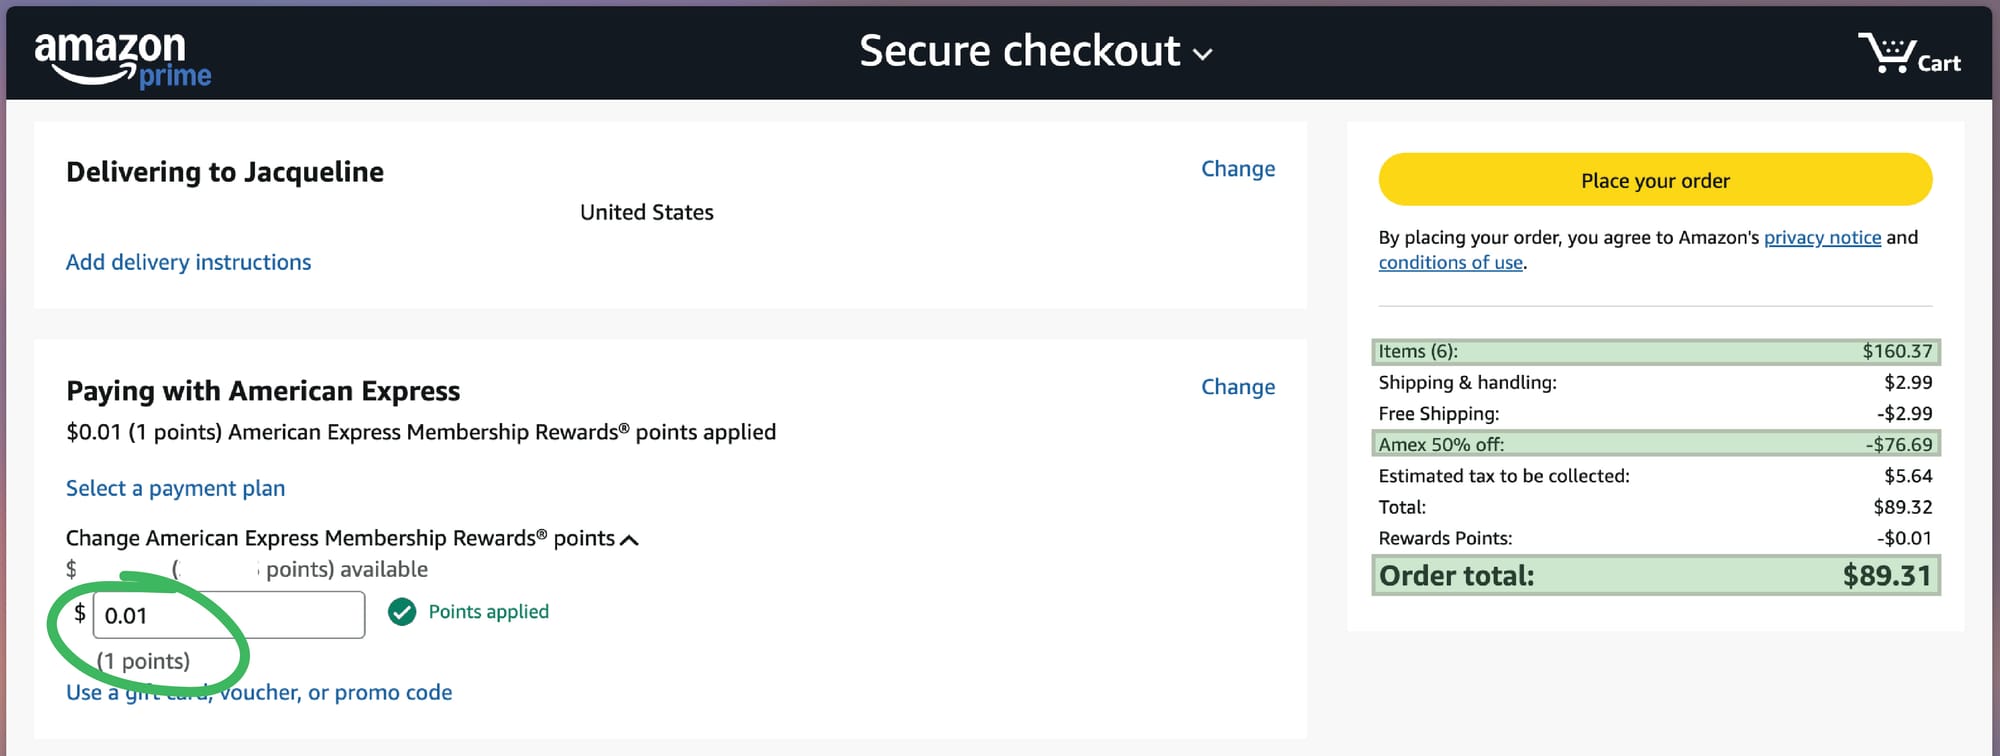Open the Amazon Prime logo home link
Viewport: 2000px width, 756px height.
tap(123, 58)
